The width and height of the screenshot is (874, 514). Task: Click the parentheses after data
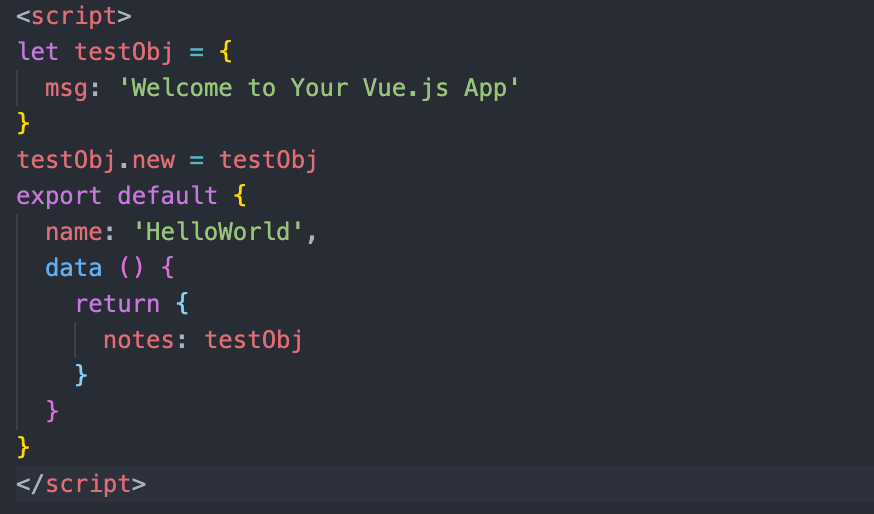(x=132, y=268)
